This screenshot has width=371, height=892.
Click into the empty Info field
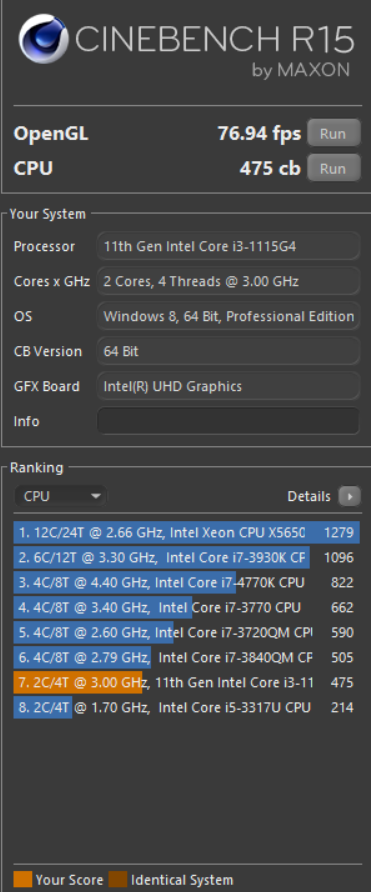228,421
